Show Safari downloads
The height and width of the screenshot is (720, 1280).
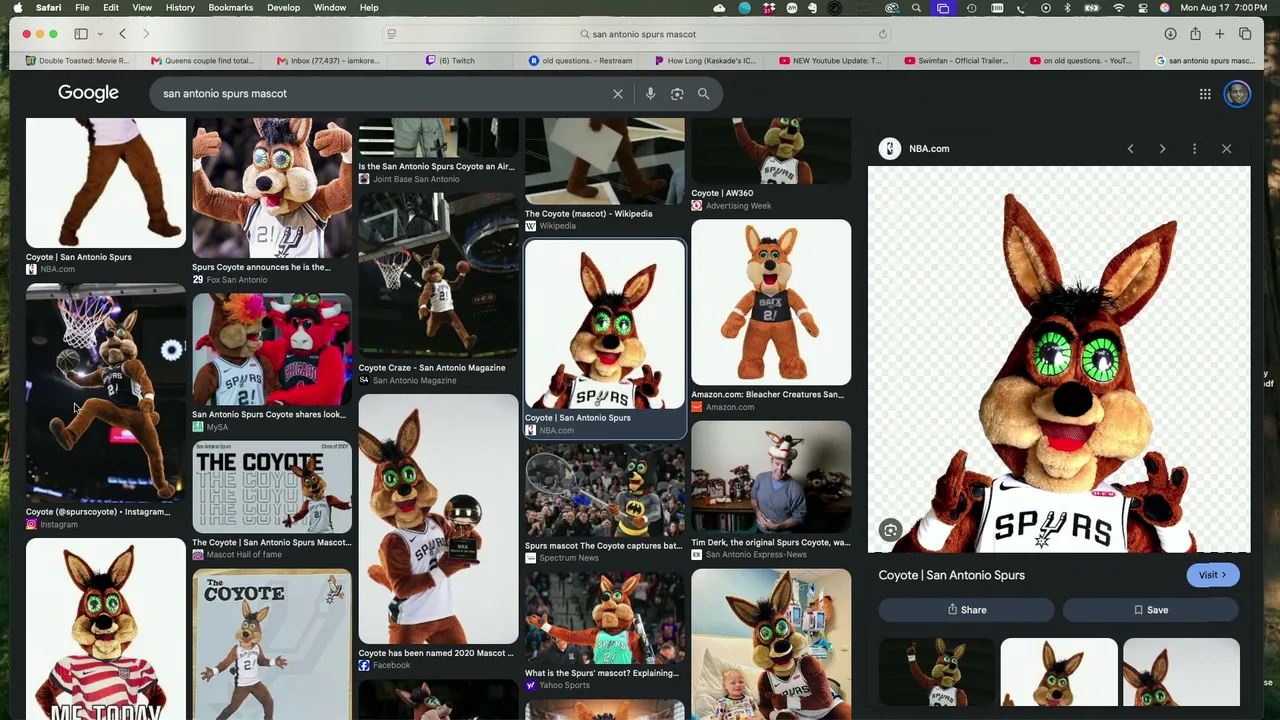tap(1170, 34)
